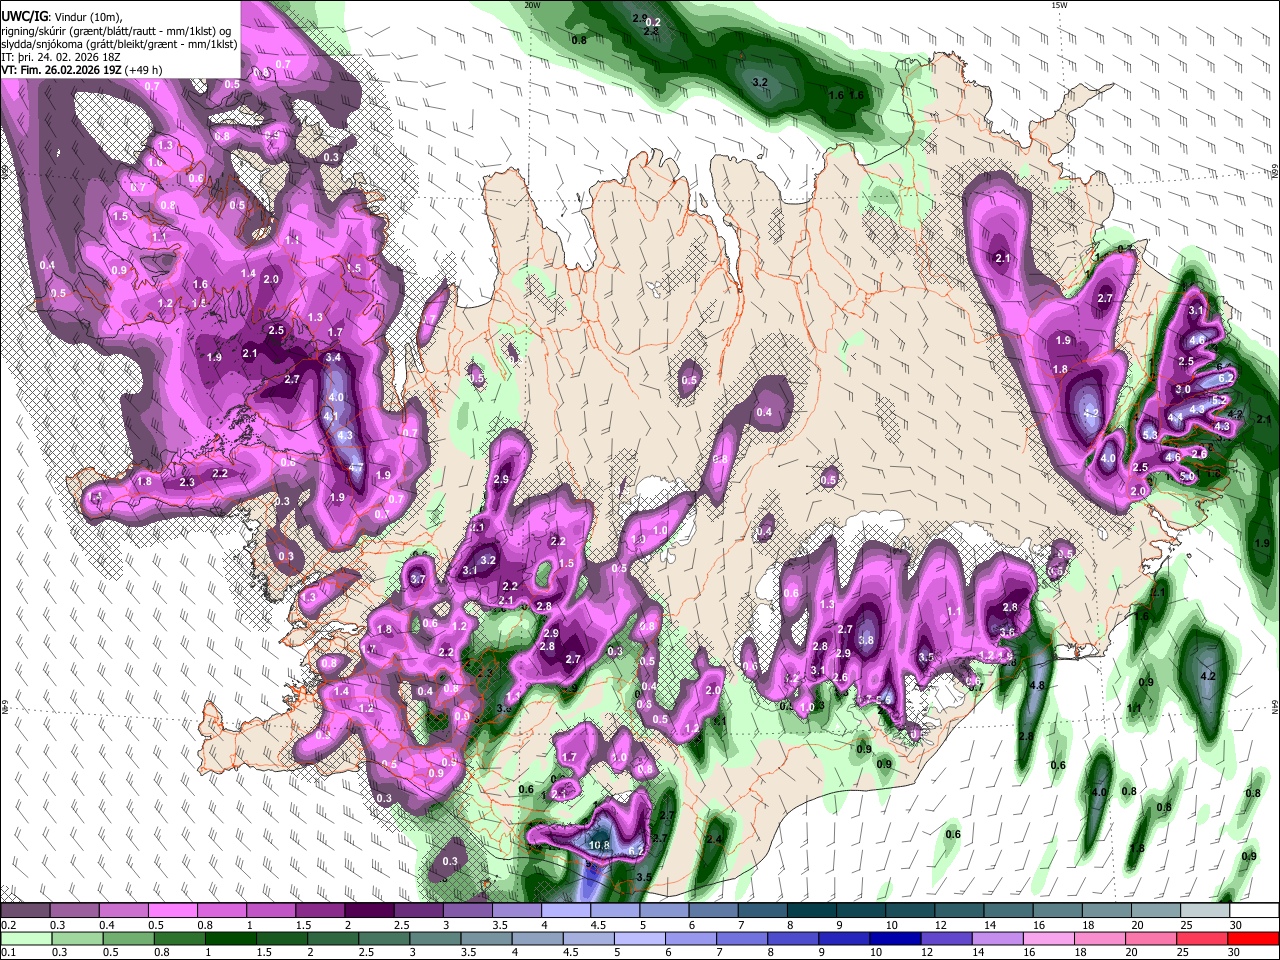Click the 2.4 rain value near the south coast
The width and height of the screenshot is (1280, 960).
(x=714, y=839)
